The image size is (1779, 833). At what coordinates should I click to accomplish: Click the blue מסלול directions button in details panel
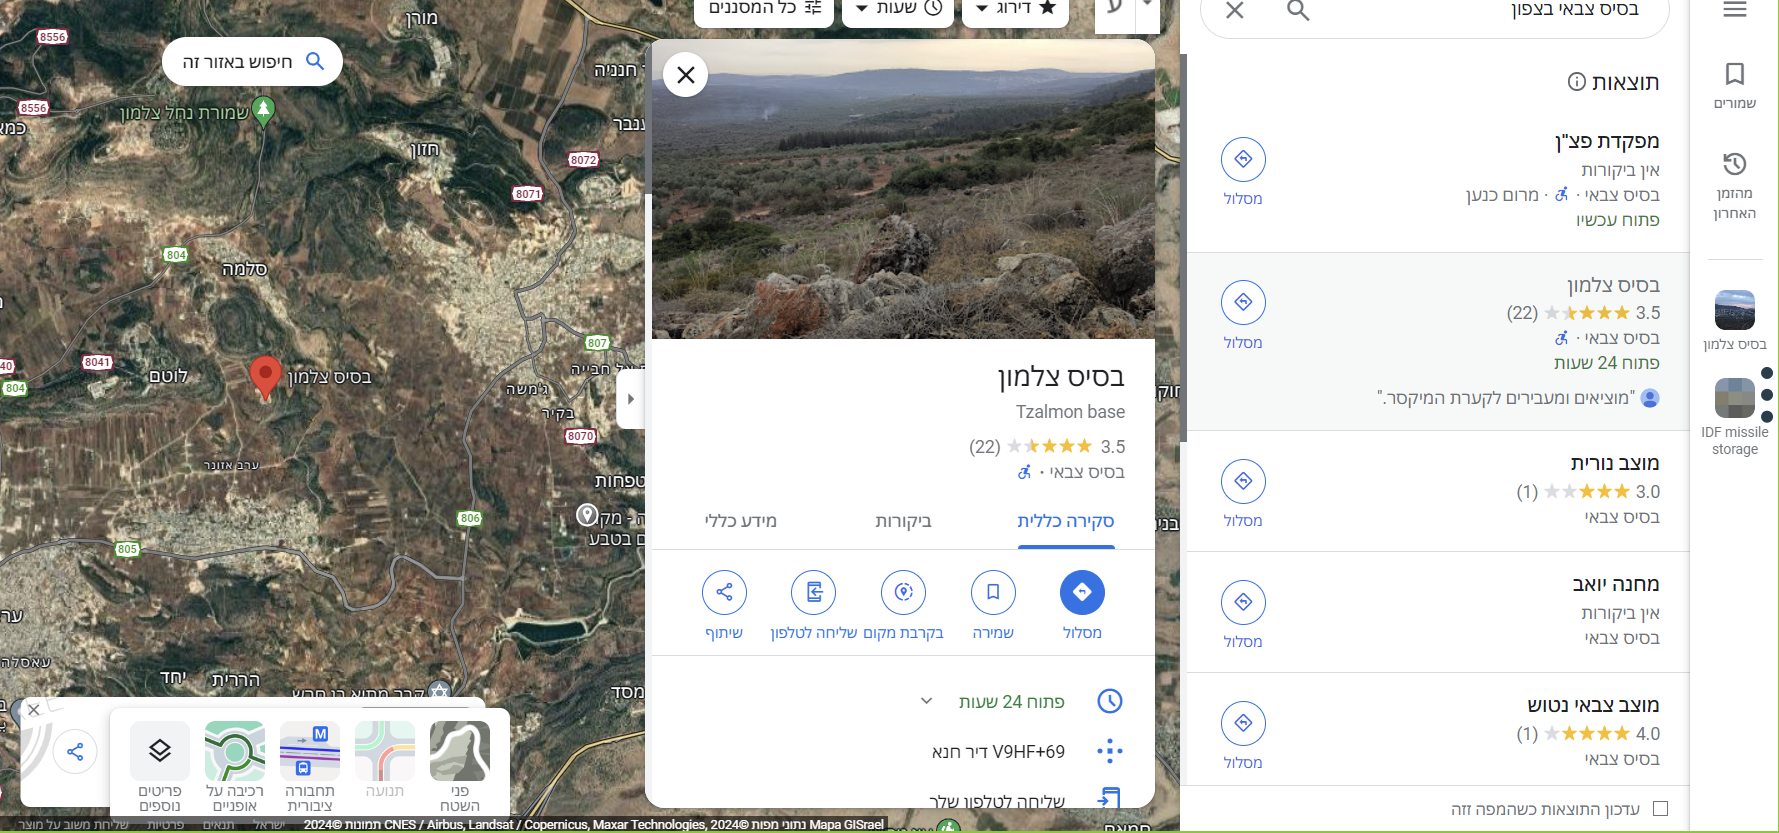1082,592
